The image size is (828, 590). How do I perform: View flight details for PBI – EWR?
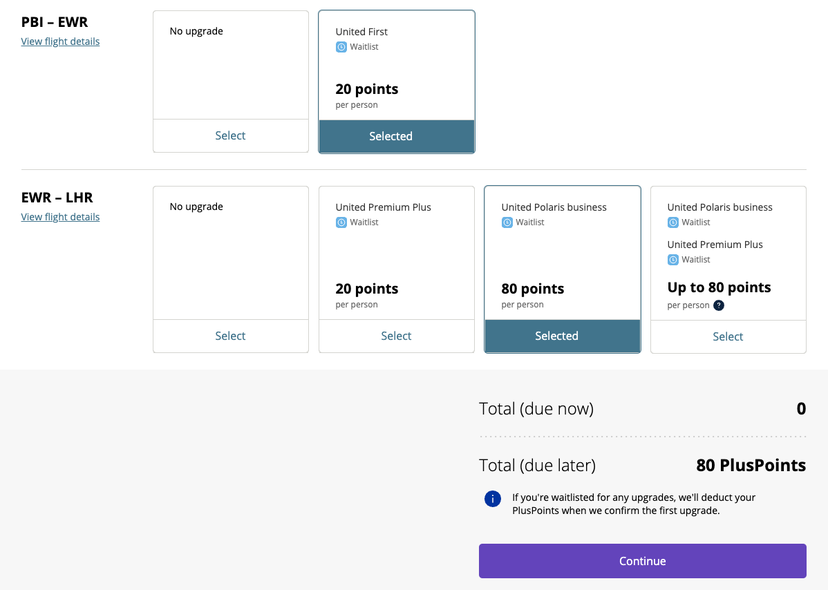click(60, 42)
